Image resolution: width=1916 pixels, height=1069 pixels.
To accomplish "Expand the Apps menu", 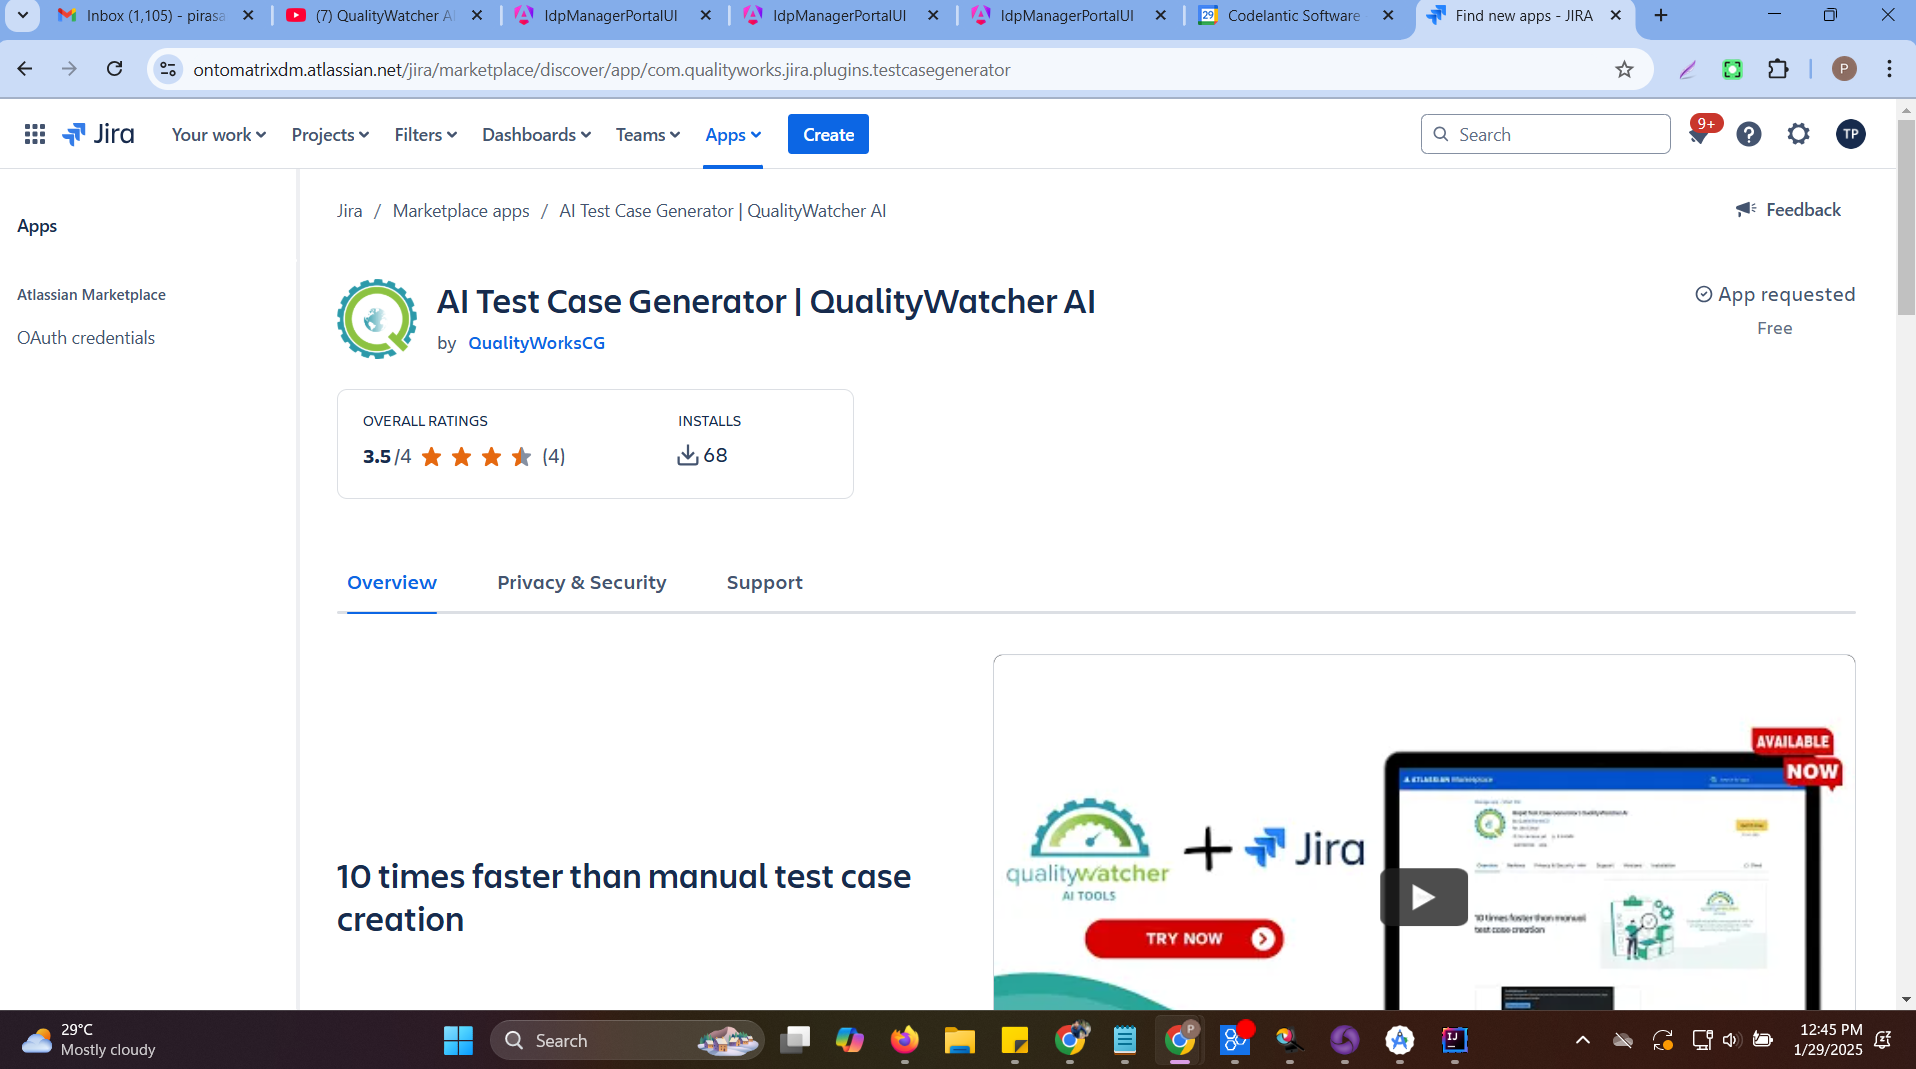I will point(733,134).
